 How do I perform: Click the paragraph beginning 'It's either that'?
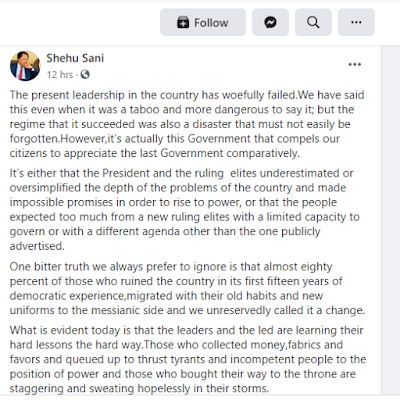click(184, 209)
